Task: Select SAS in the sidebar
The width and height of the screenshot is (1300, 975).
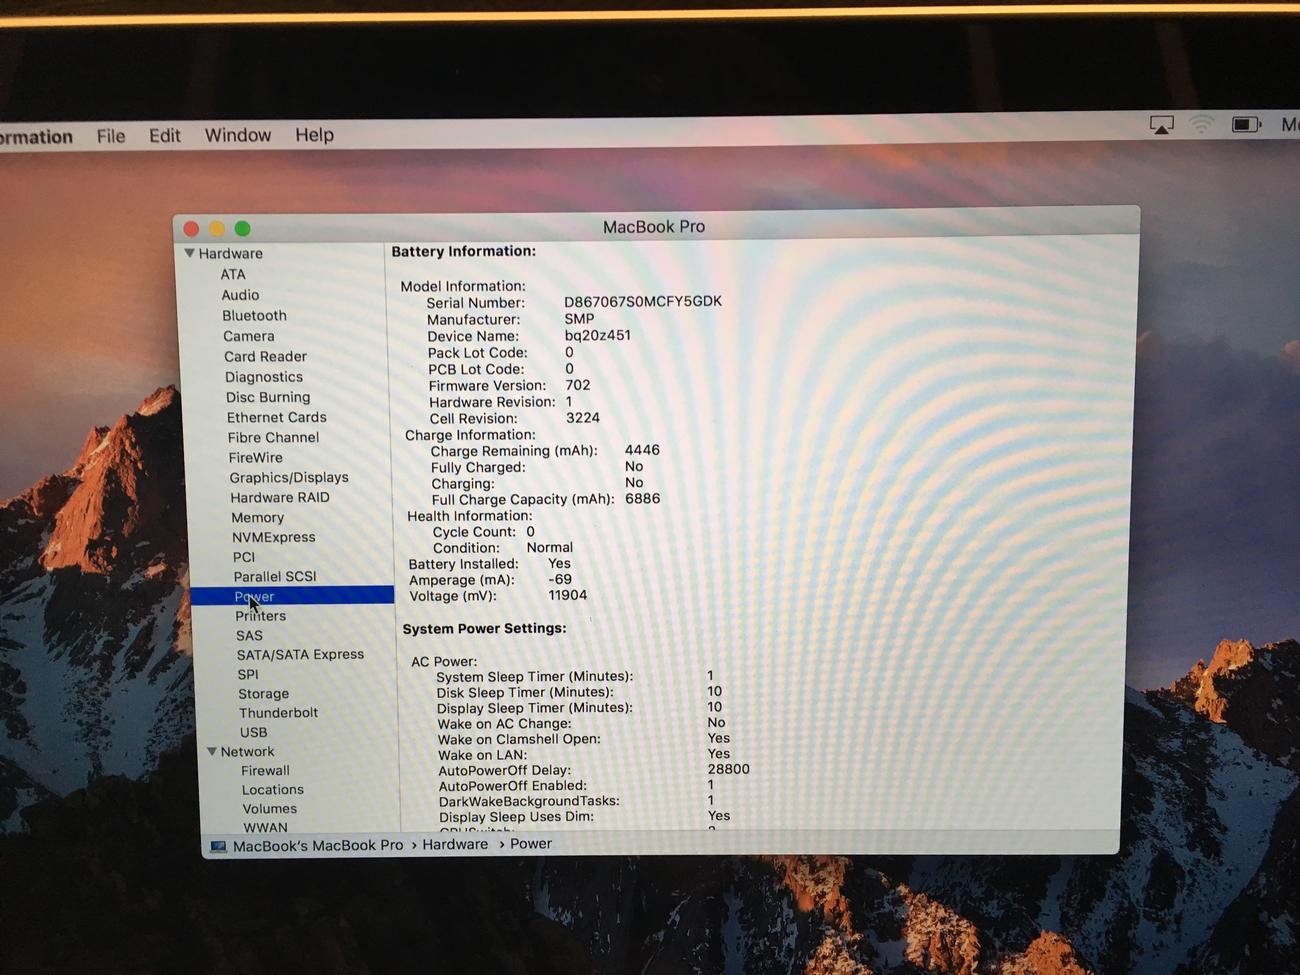Action: (250, 636)
